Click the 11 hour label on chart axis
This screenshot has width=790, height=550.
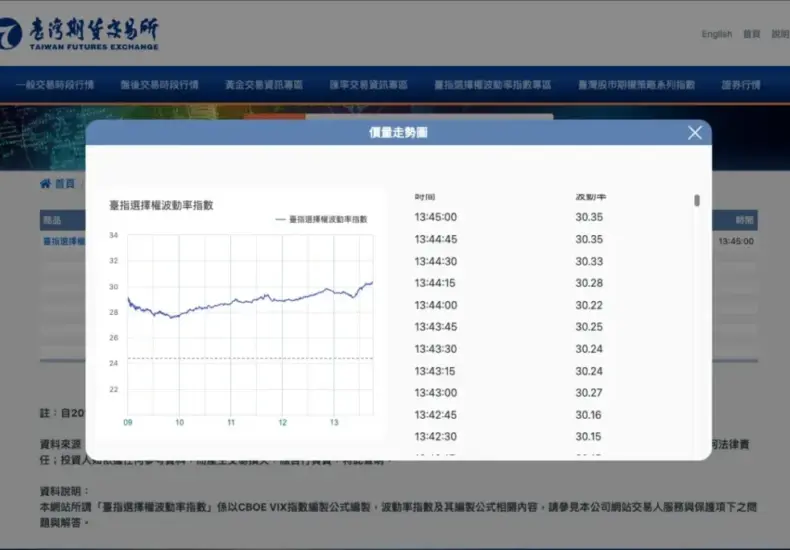tap(231, 423)
